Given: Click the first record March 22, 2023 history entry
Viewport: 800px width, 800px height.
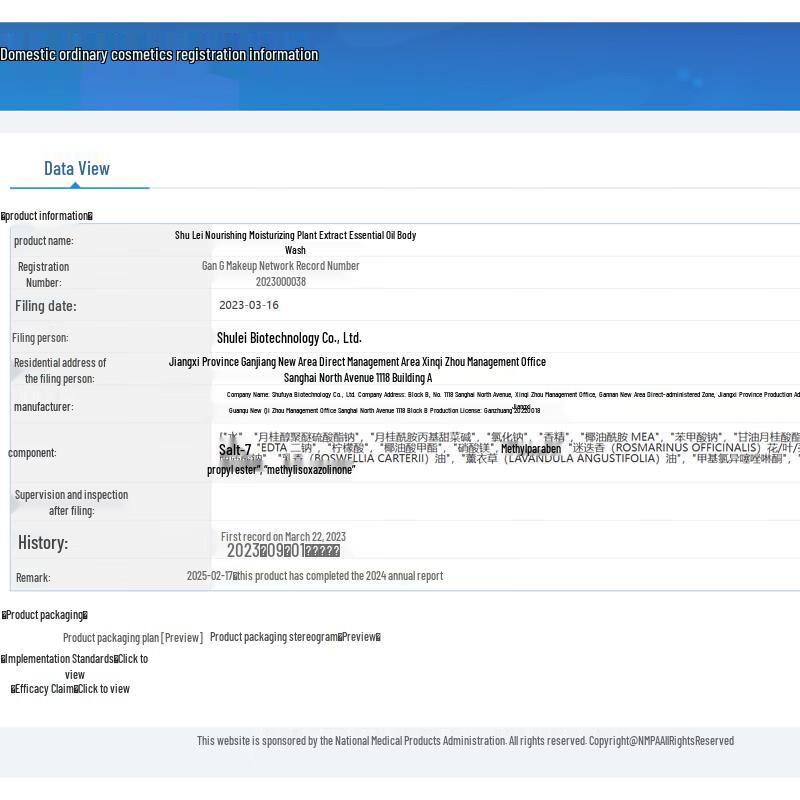Looking at the screenshot, I should click(283, 537).
